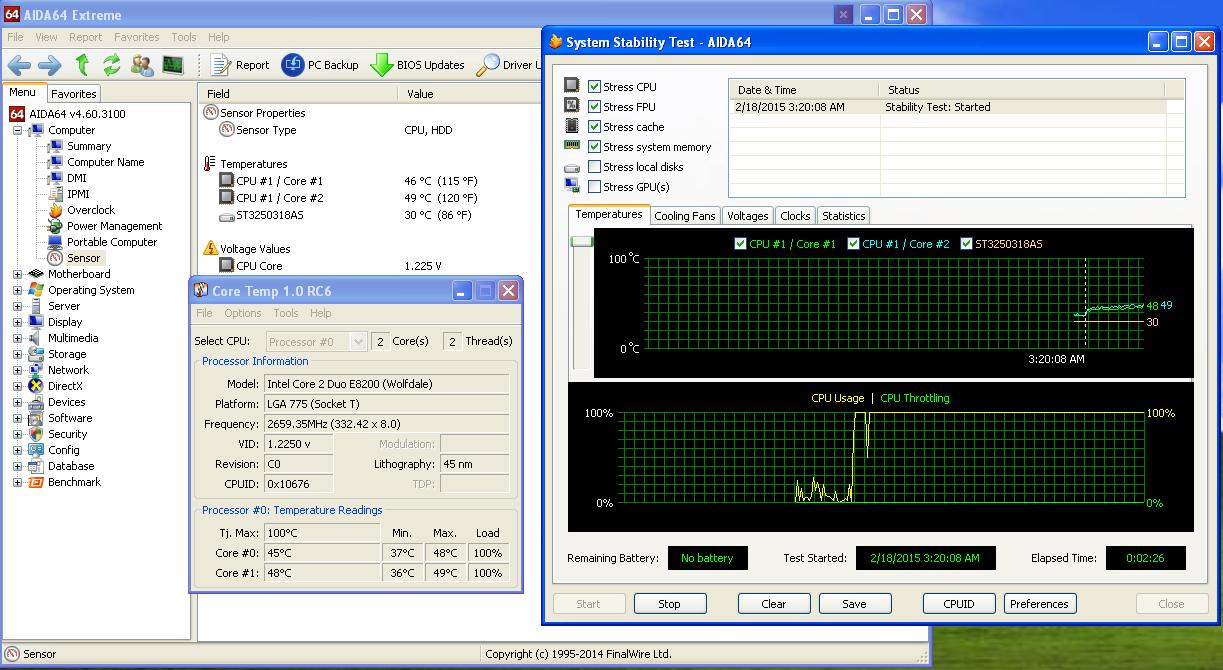Click the back navigation arrow
Viewport: 1223px width, 670px height.
19,65
